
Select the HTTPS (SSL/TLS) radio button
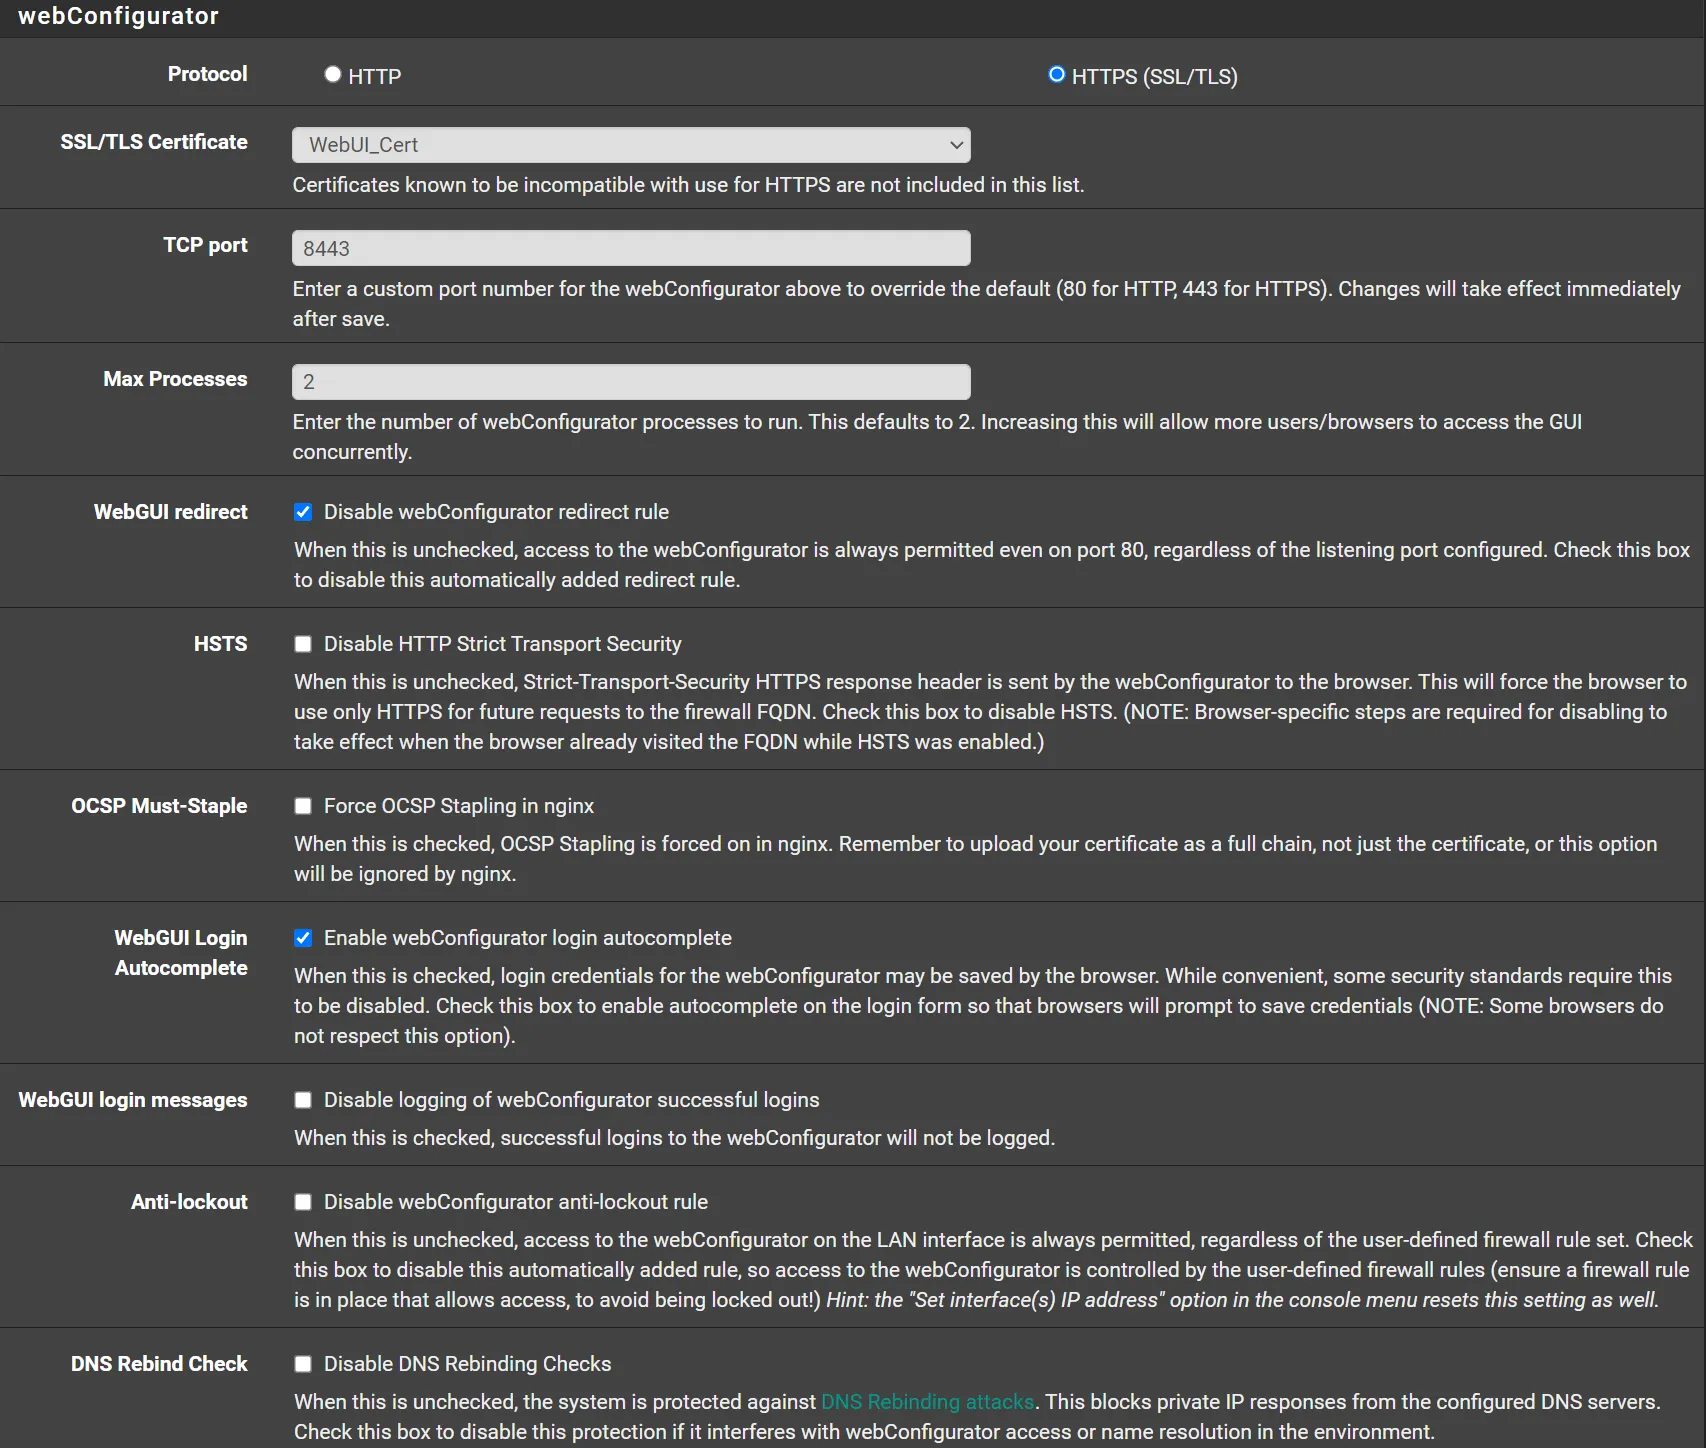1056,75
